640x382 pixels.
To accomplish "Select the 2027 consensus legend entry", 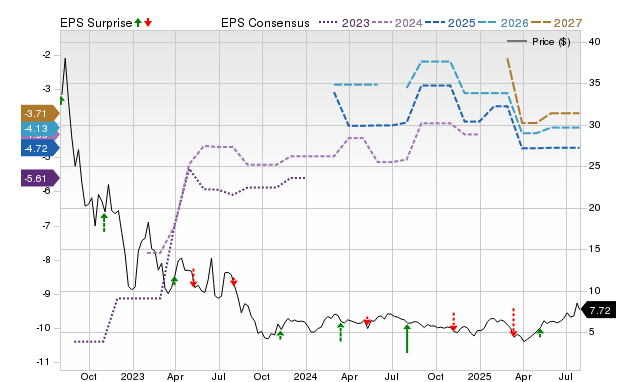I will click(556, 22).
